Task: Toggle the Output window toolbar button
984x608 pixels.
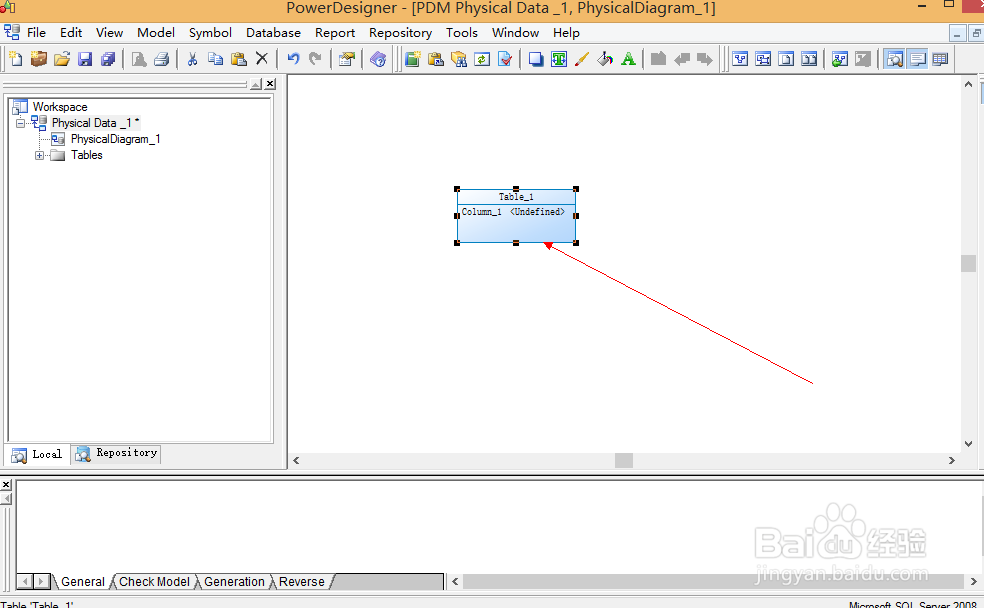Action: [917, 59]
